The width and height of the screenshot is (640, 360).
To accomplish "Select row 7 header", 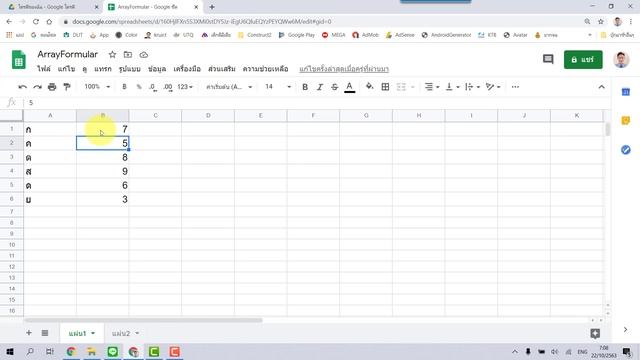I will [11, 211].
